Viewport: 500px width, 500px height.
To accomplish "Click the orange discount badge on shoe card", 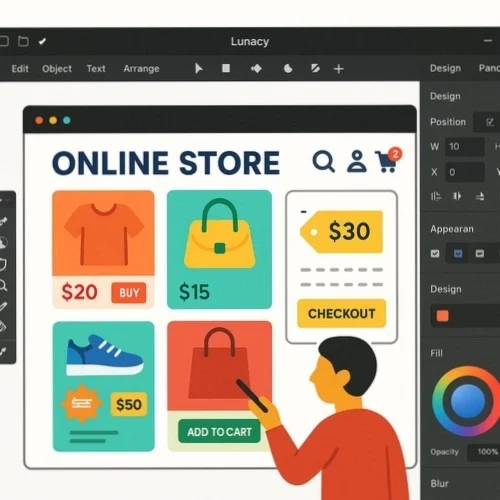I will pyautogui.click(x=81, y=404).
